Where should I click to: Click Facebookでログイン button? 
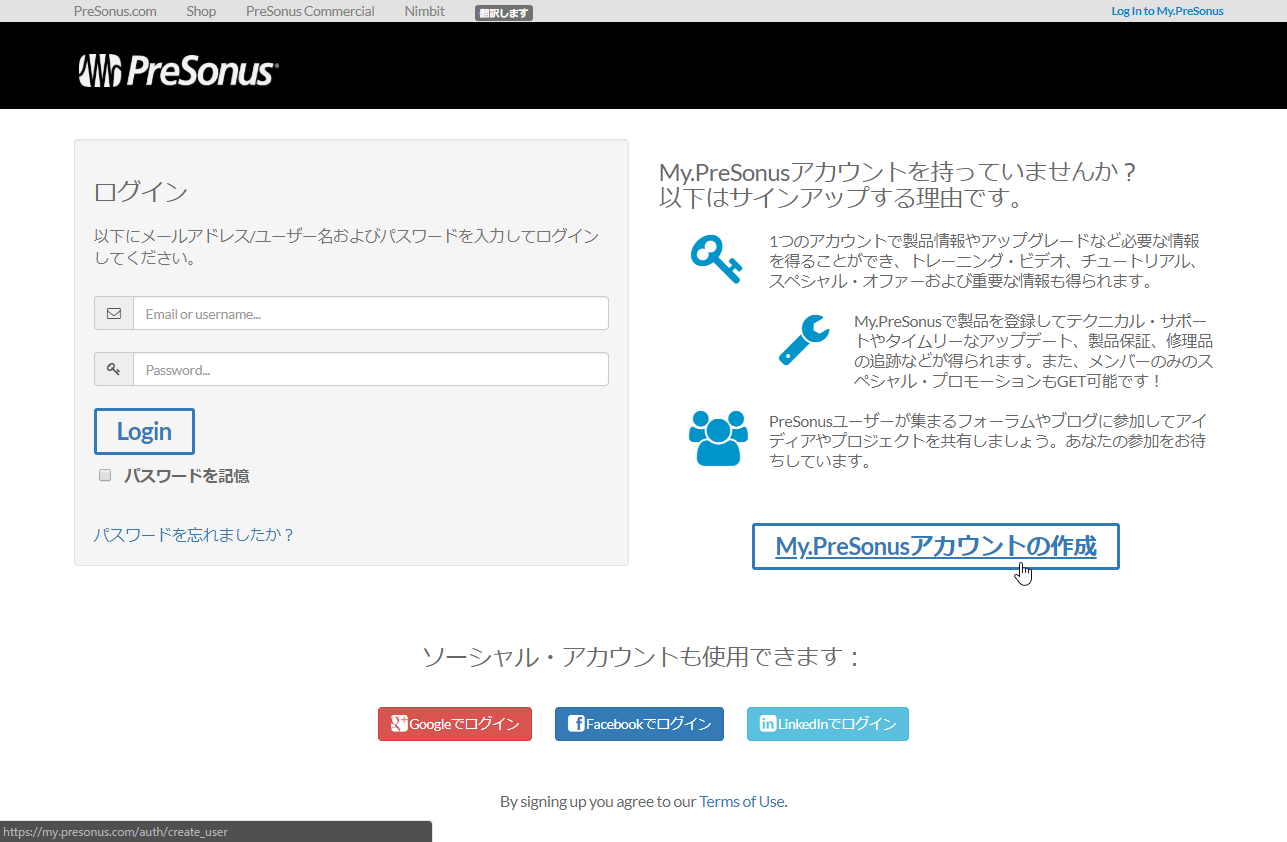[x=639, y=724]
